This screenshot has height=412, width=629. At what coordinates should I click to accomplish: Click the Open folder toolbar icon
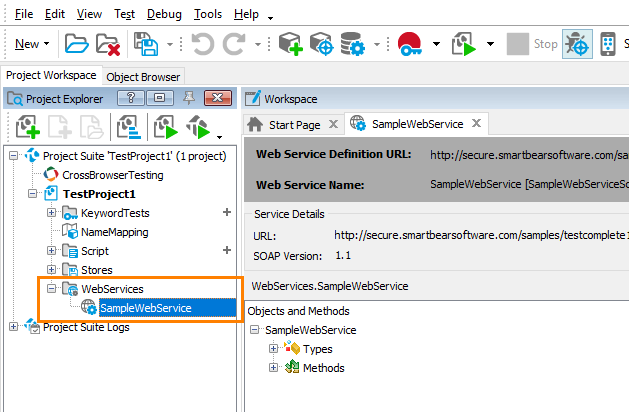pyautogui.click(x=77, y=44)
